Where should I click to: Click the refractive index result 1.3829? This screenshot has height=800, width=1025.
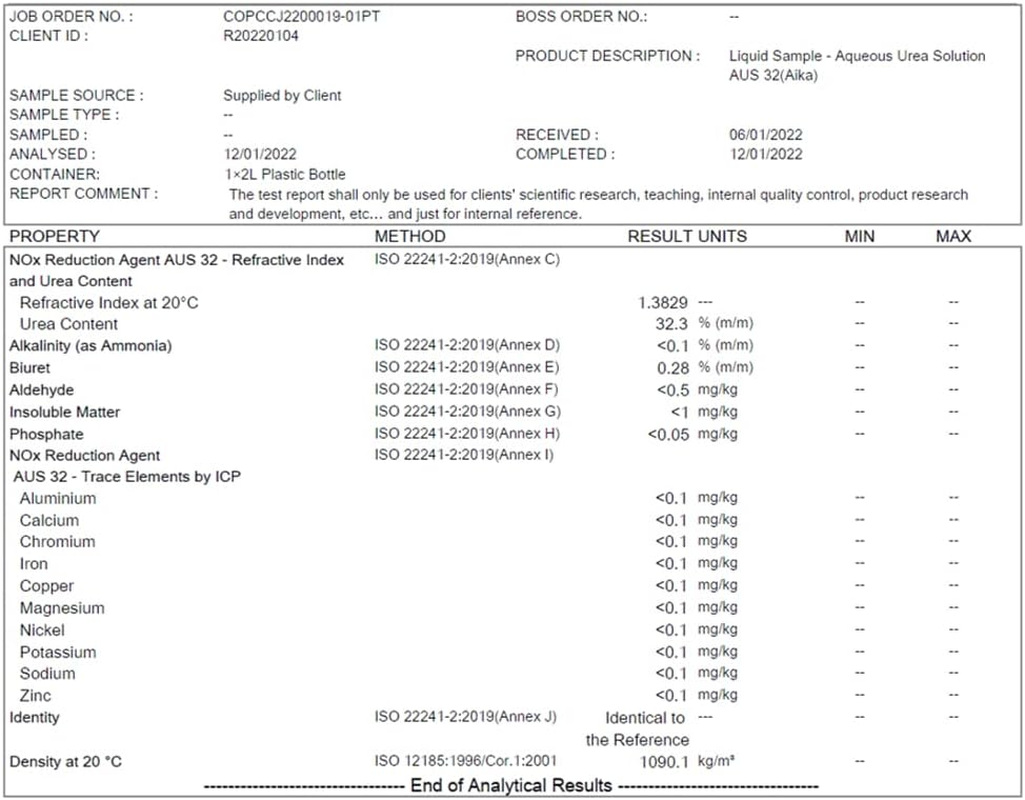tap(663, 302)
